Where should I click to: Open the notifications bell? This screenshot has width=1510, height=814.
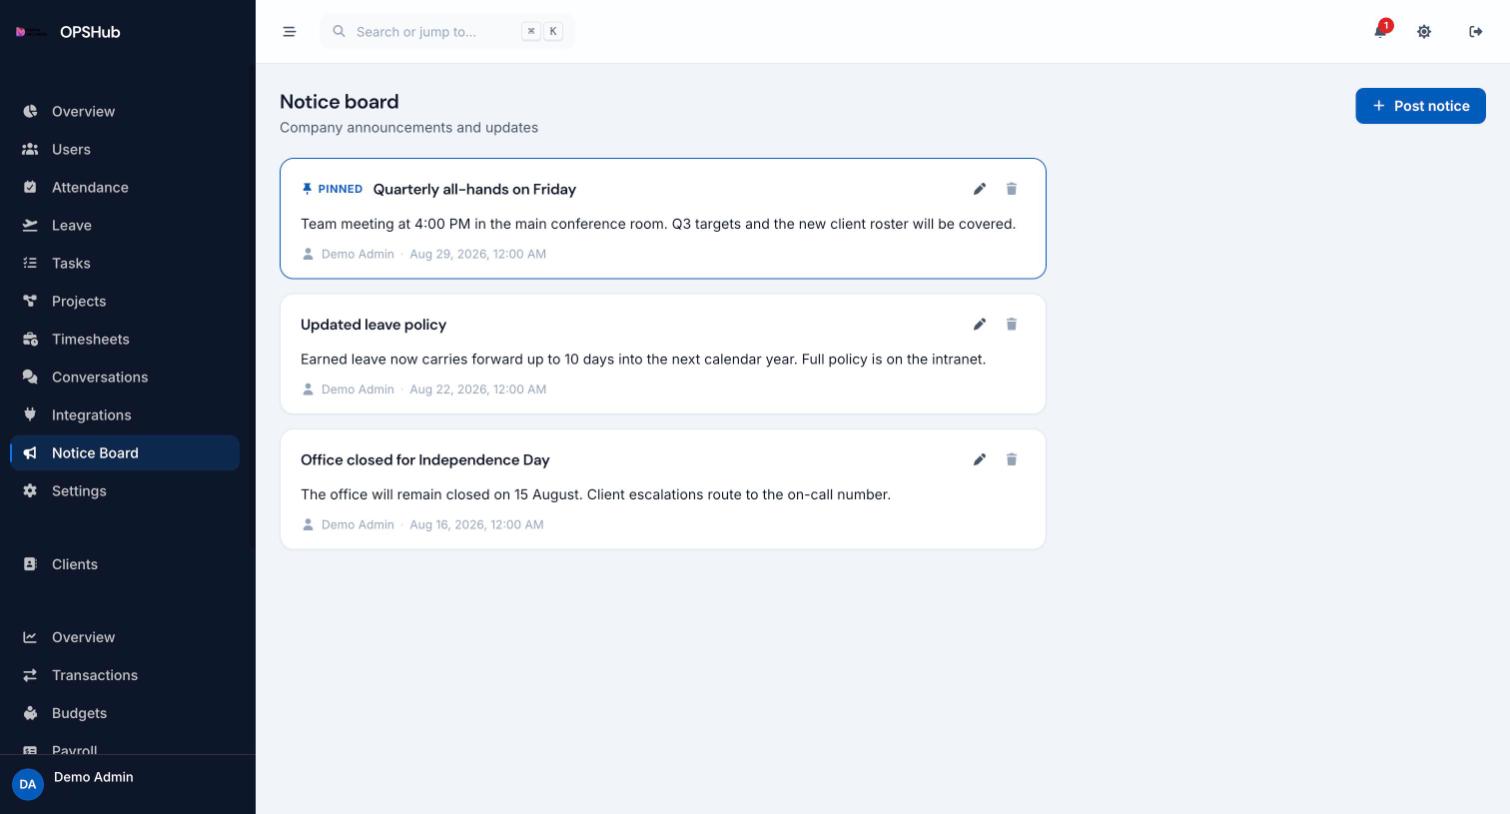pos(1380,31)
